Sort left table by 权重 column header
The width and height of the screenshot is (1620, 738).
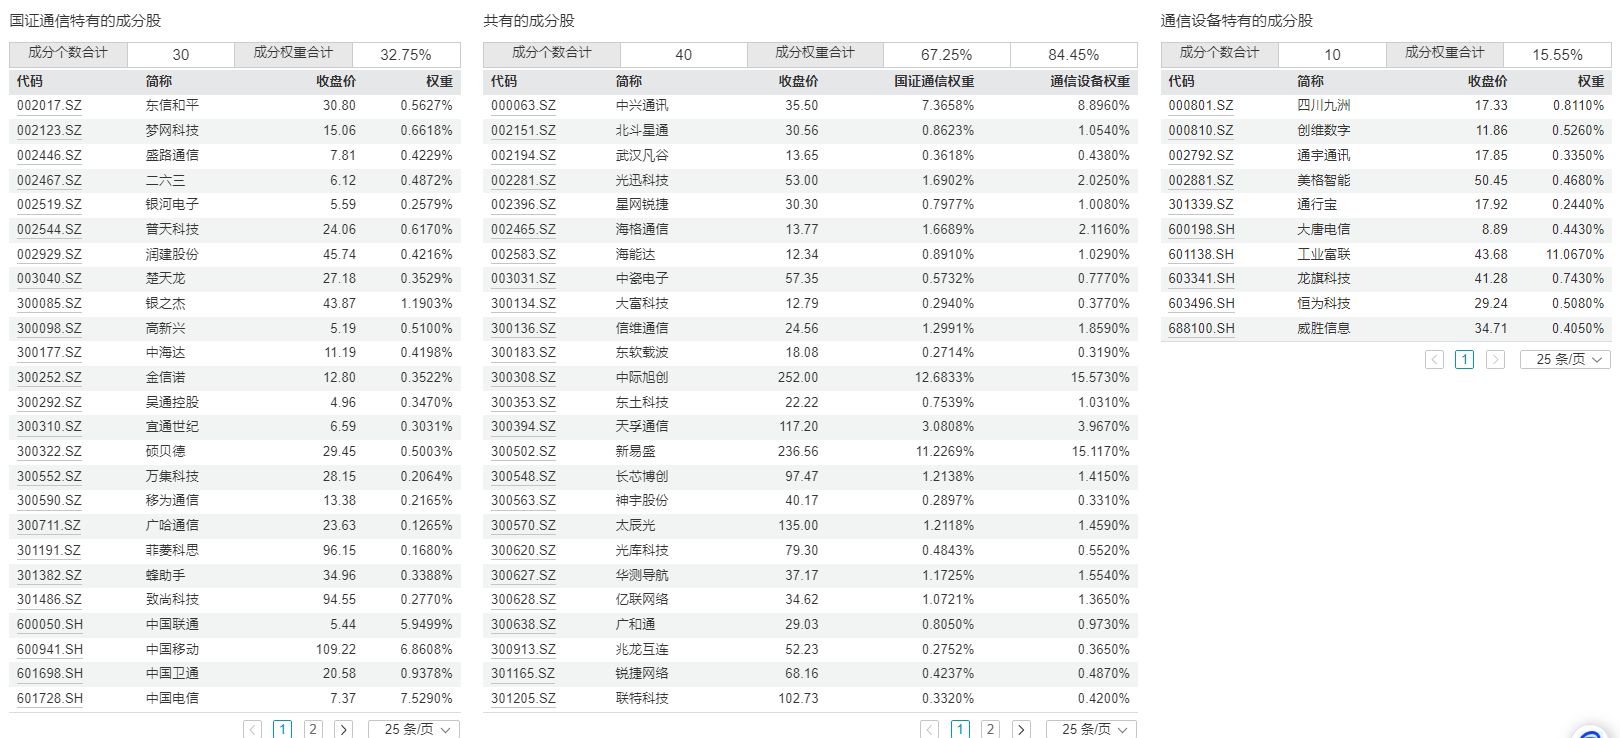[439, 81]
